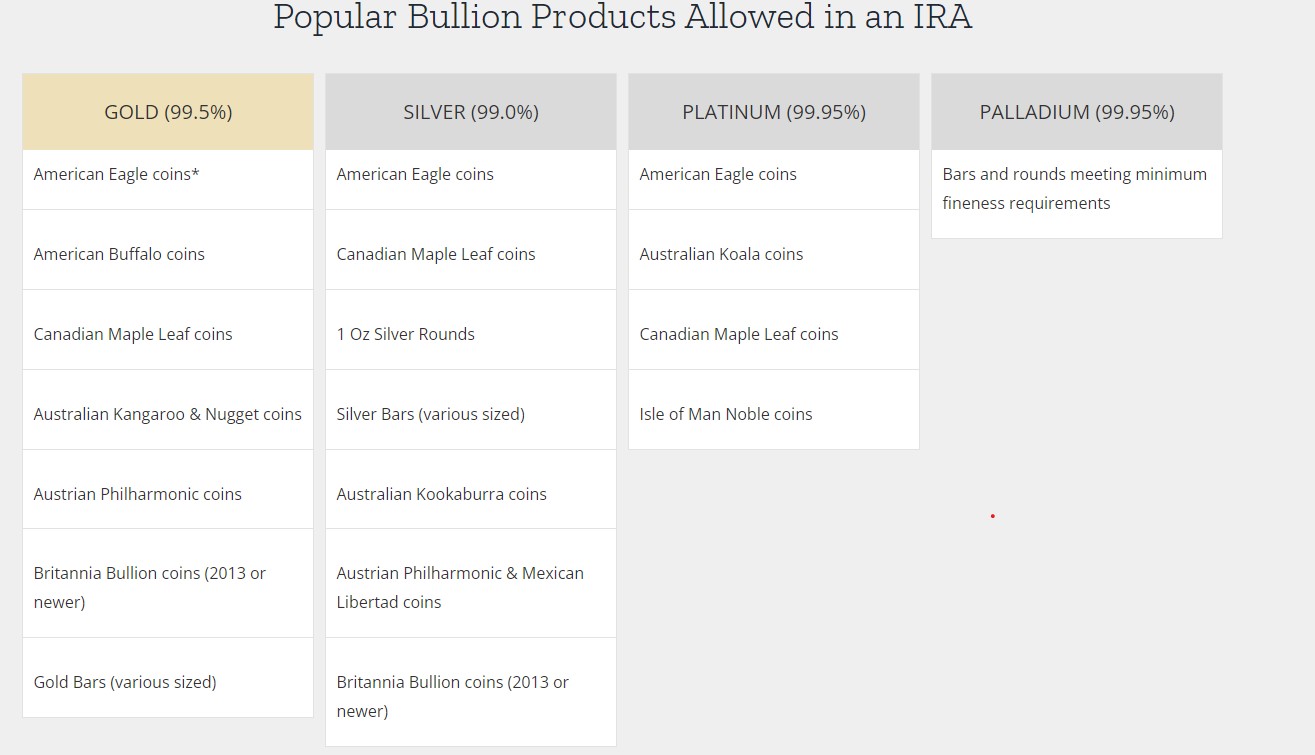Image resolution: width=1315 pixels, height=755 pixels.
Task: Click 'Isle of Man Noble coins' row
Action: click(x=774, y=410)
